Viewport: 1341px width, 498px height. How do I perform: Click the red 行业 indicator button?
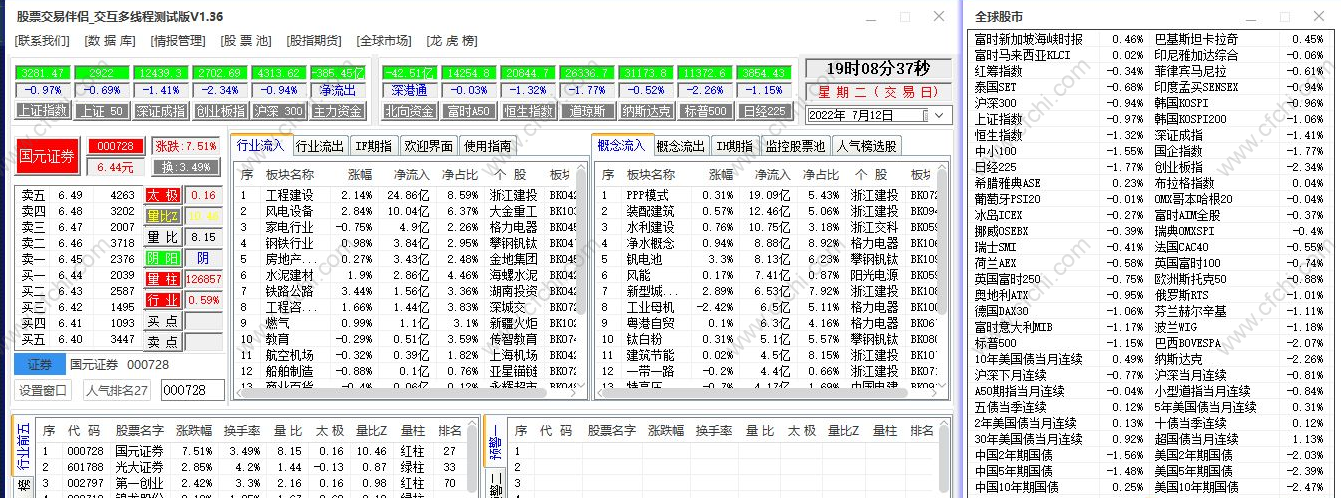(x=163, y=300)
